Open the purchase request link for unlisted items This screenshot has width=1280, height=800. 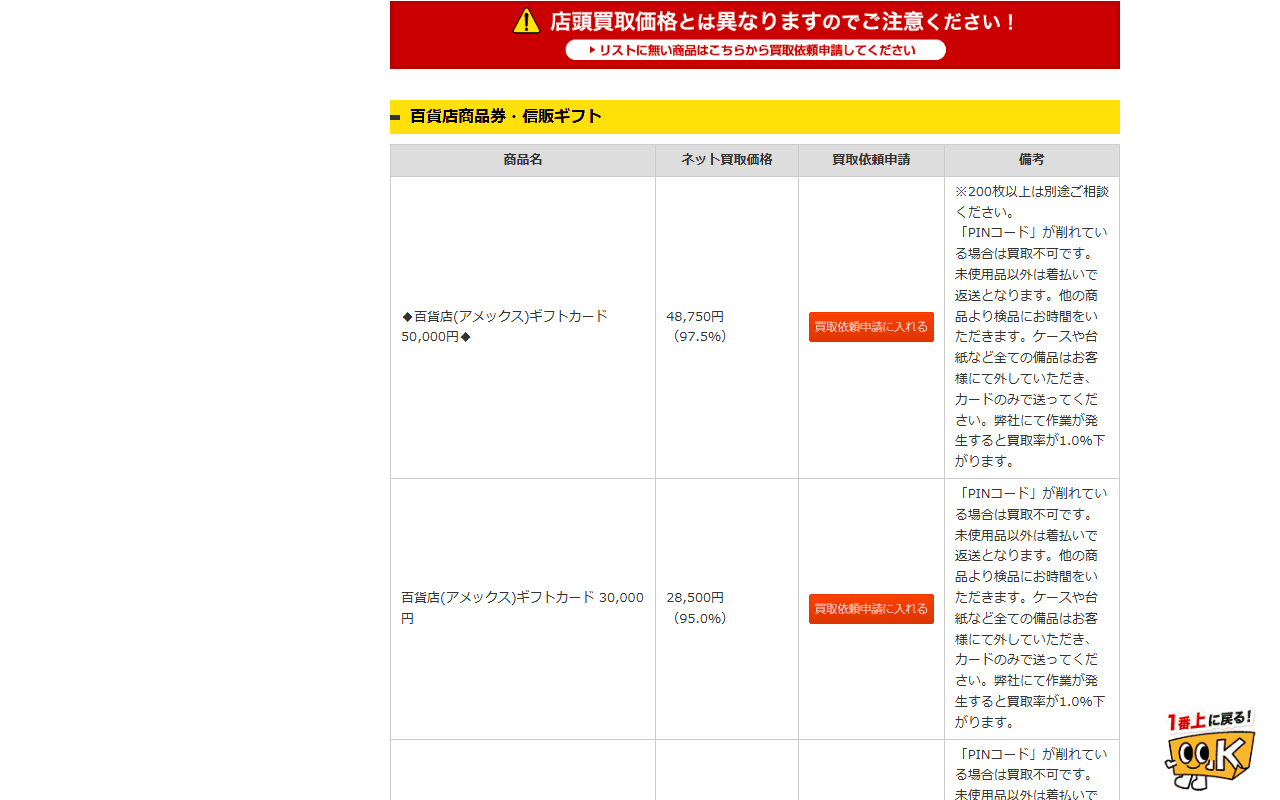pos(755,50)
